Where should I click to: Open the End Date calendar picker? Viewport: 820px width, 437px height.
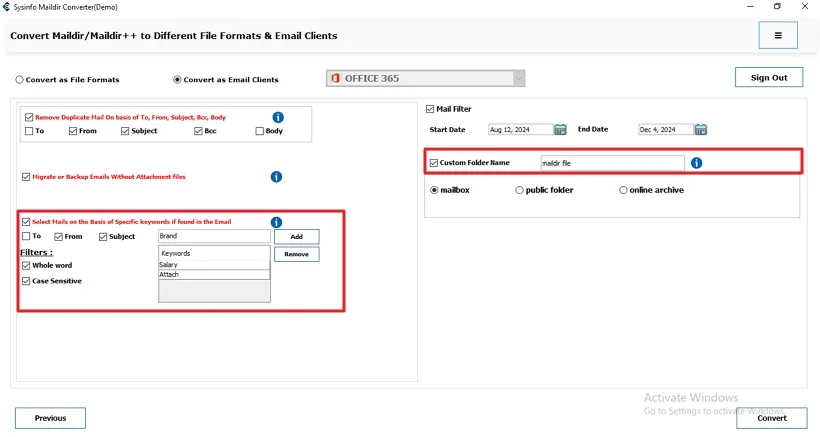click(701, 129)
